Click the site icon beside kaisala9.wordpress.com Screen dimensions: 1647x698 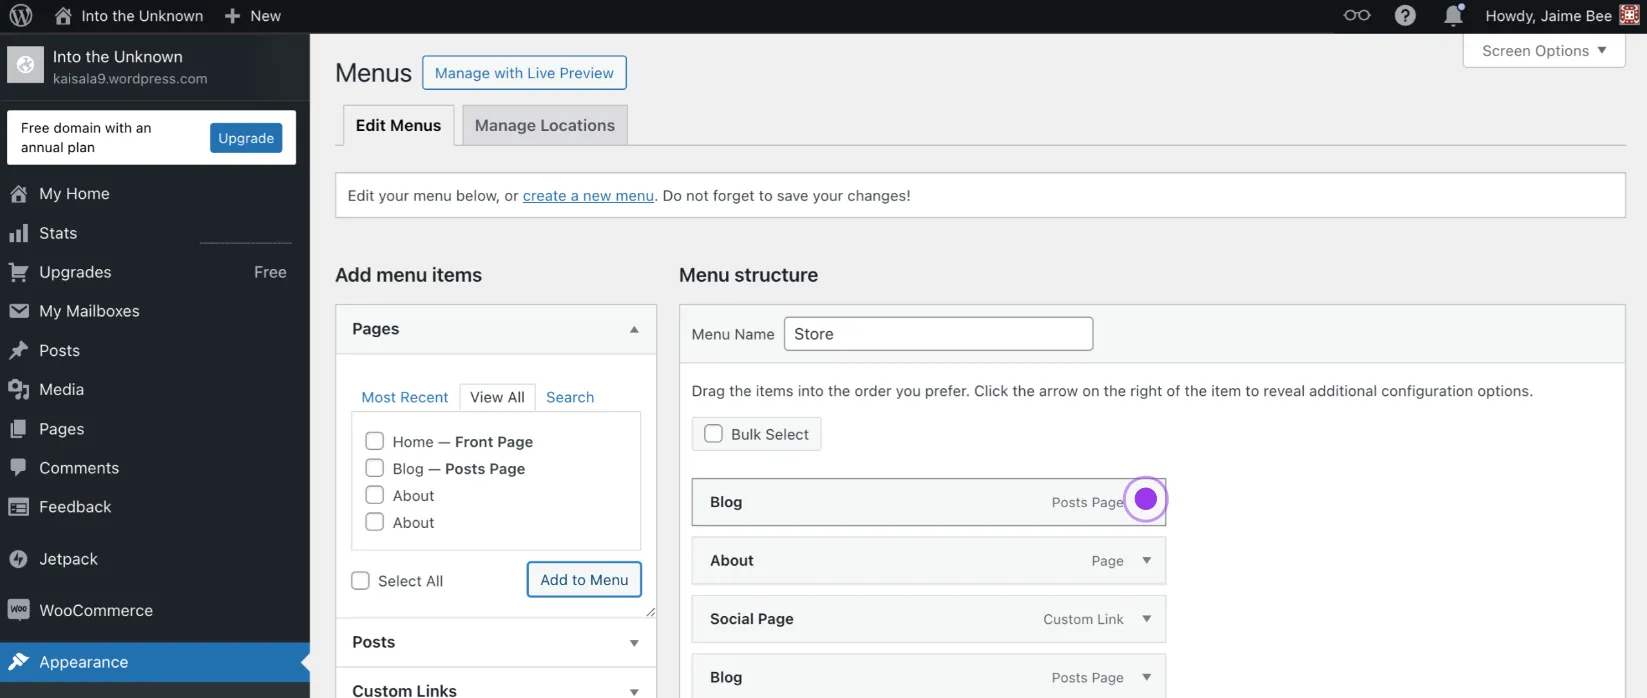(26, 65)
